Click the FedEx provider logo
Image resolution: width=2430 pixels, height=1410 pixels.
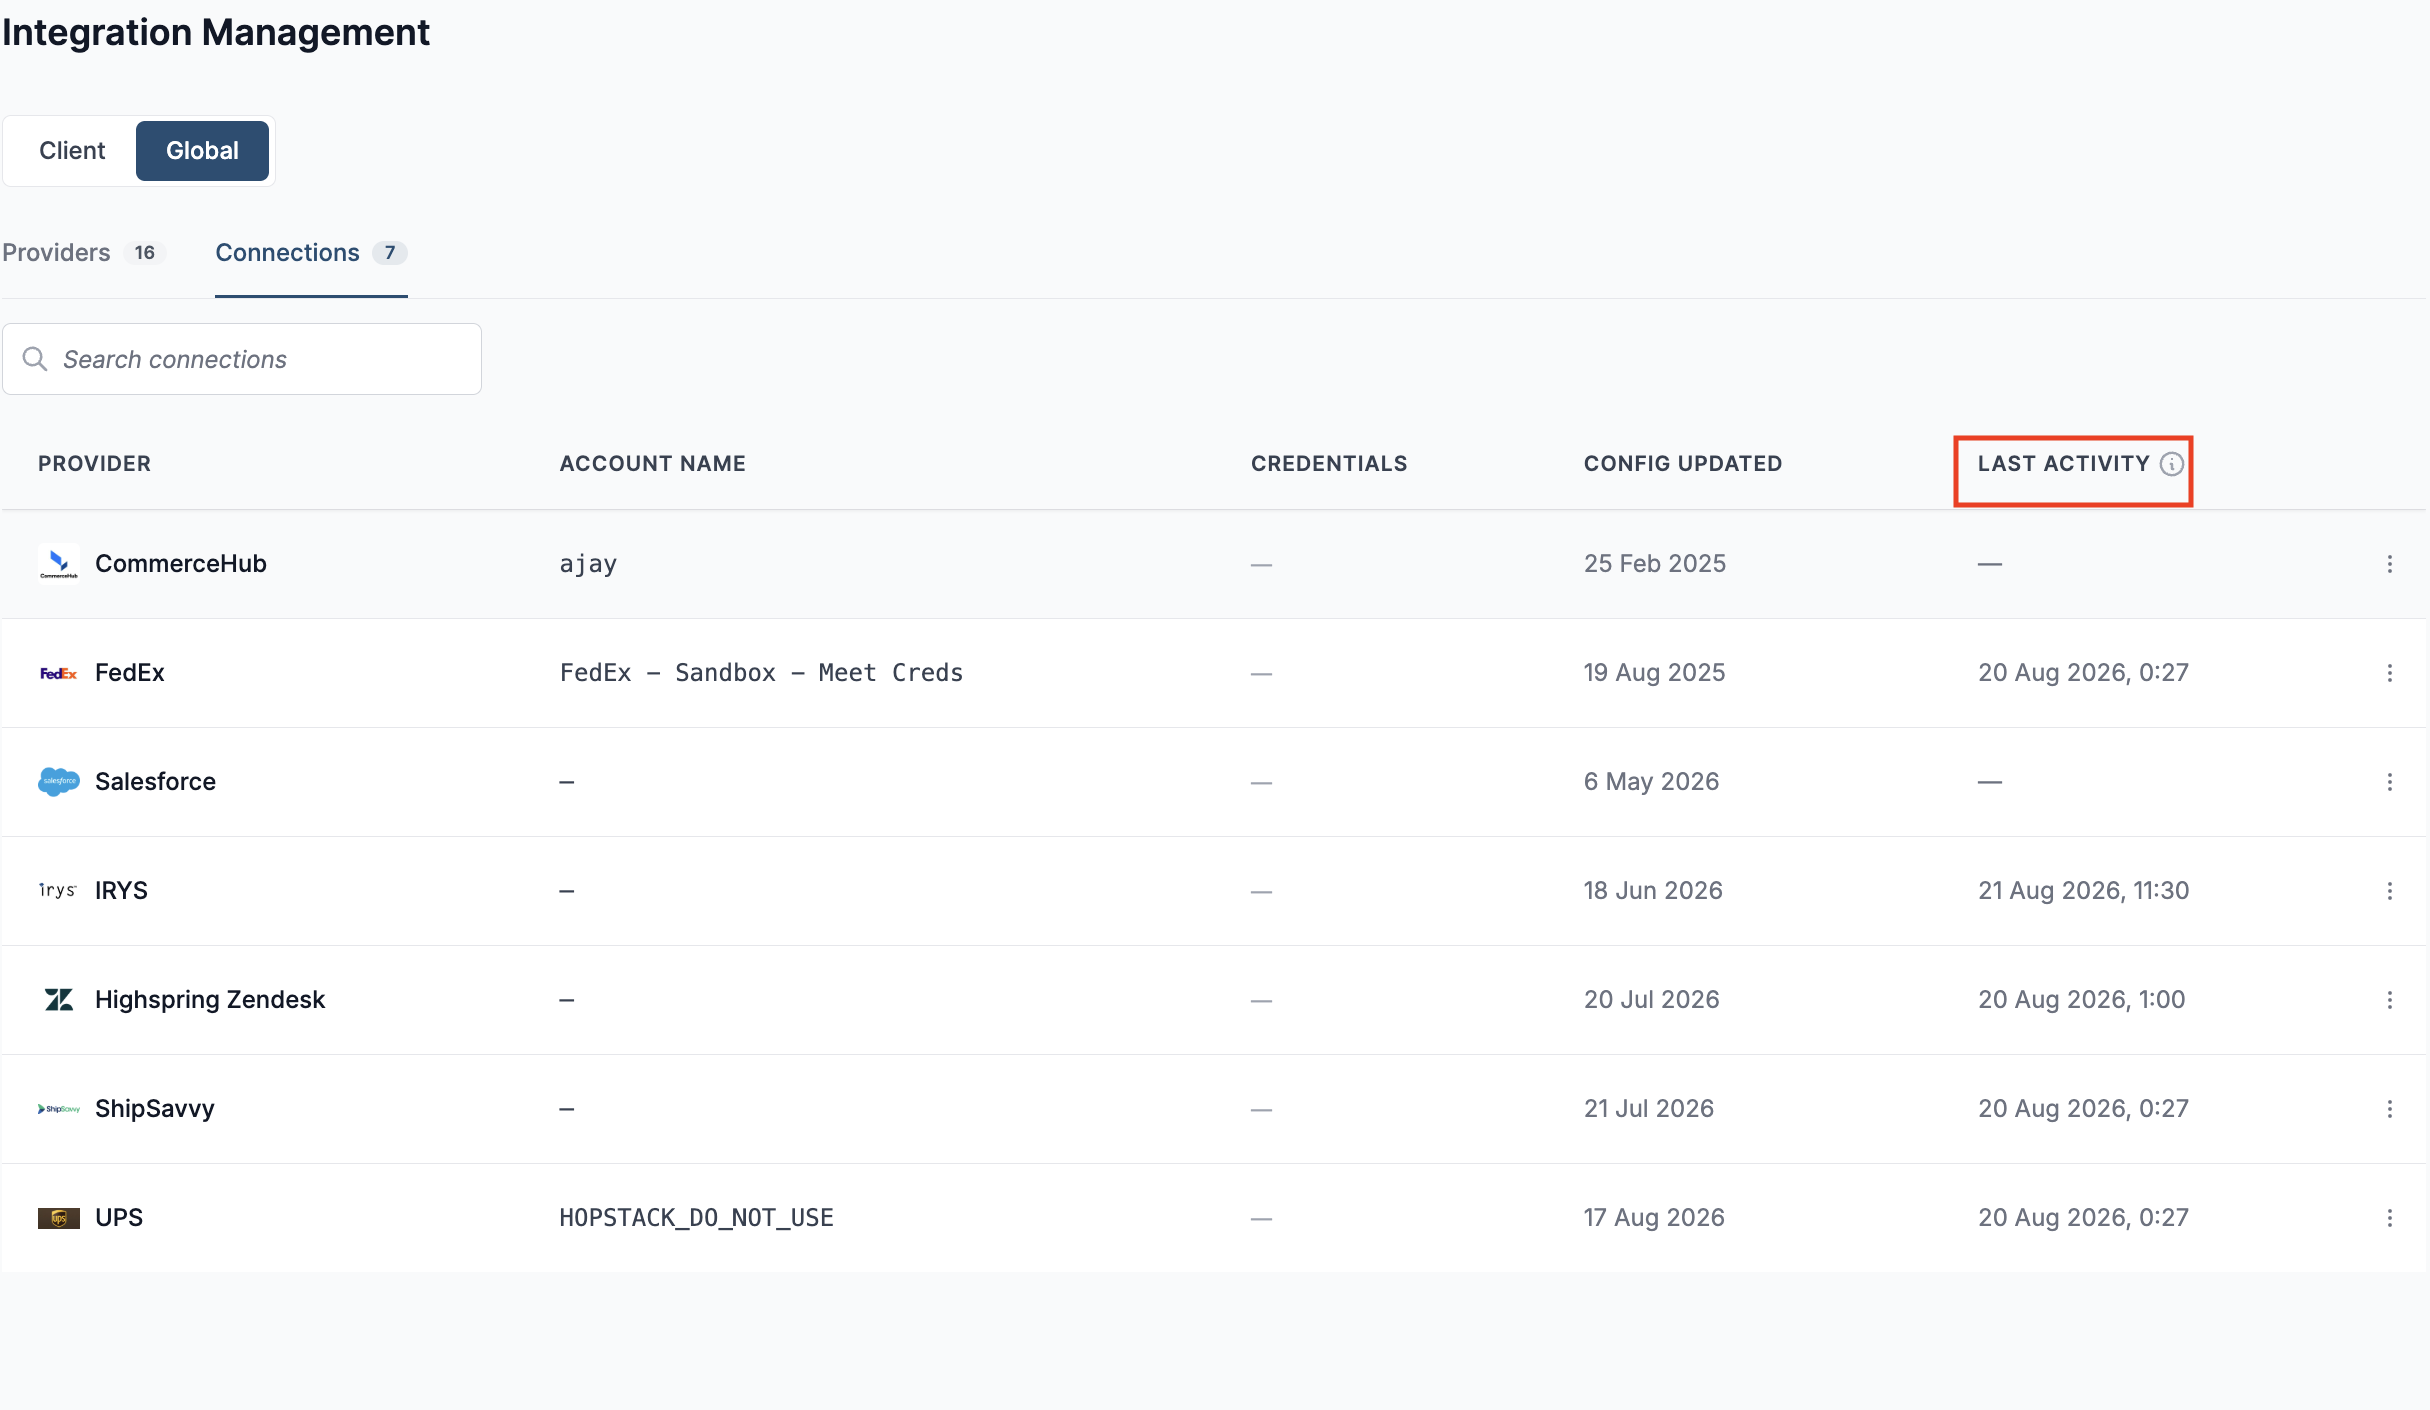(x=59, y=673)
